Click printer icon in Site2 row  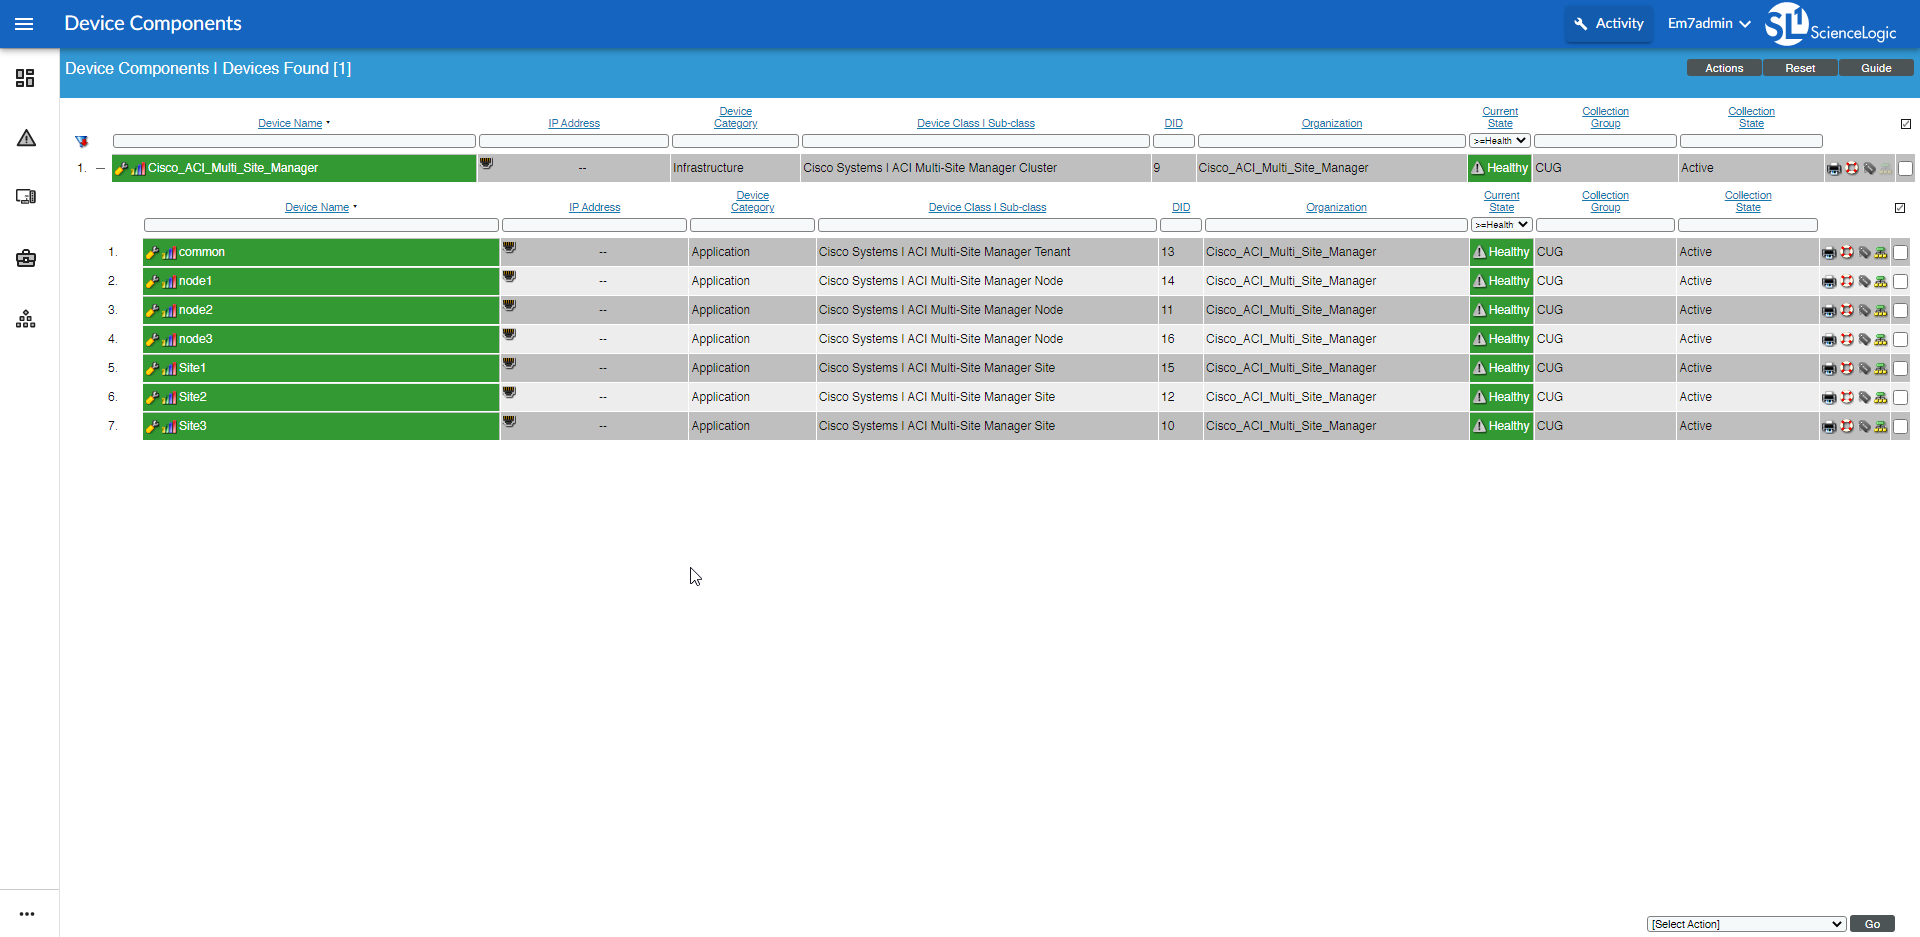pyautogui.click(x=1829, y=398)
